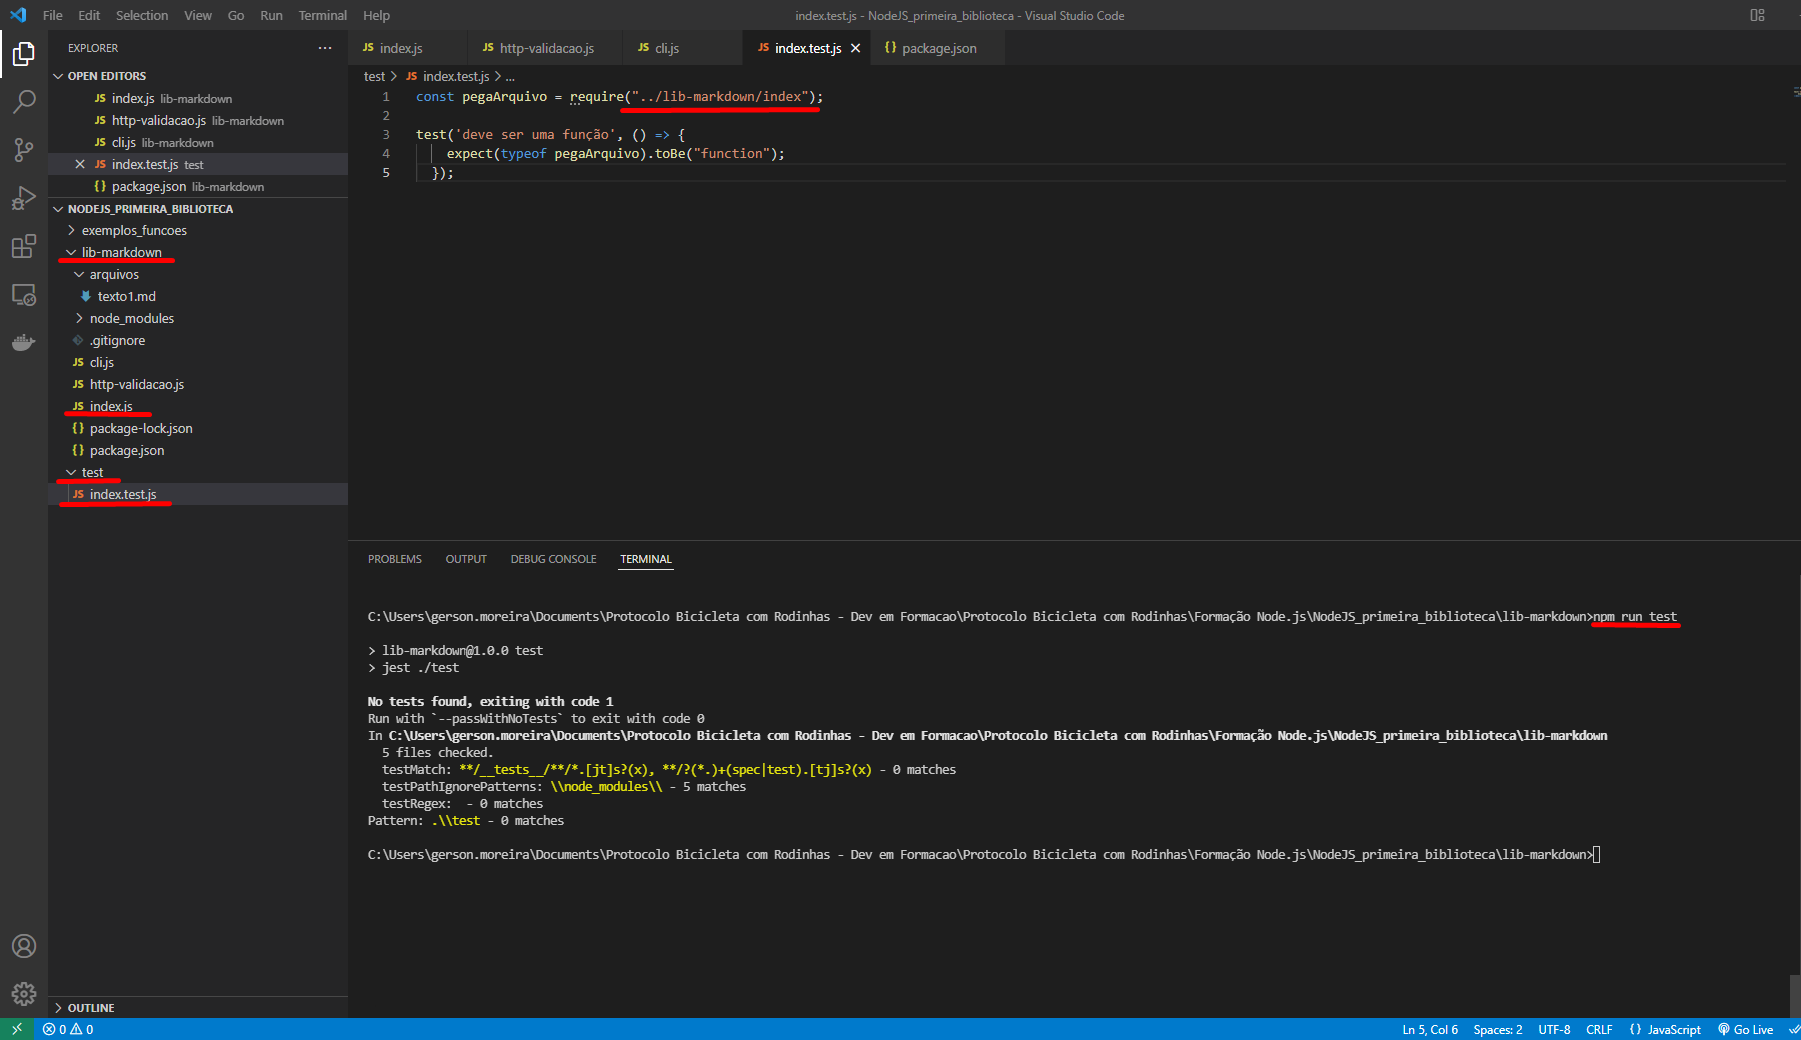Open the Go menu
Image resolution: width=1801 pixels, height=1040 pixels.
tap(236, 15)
